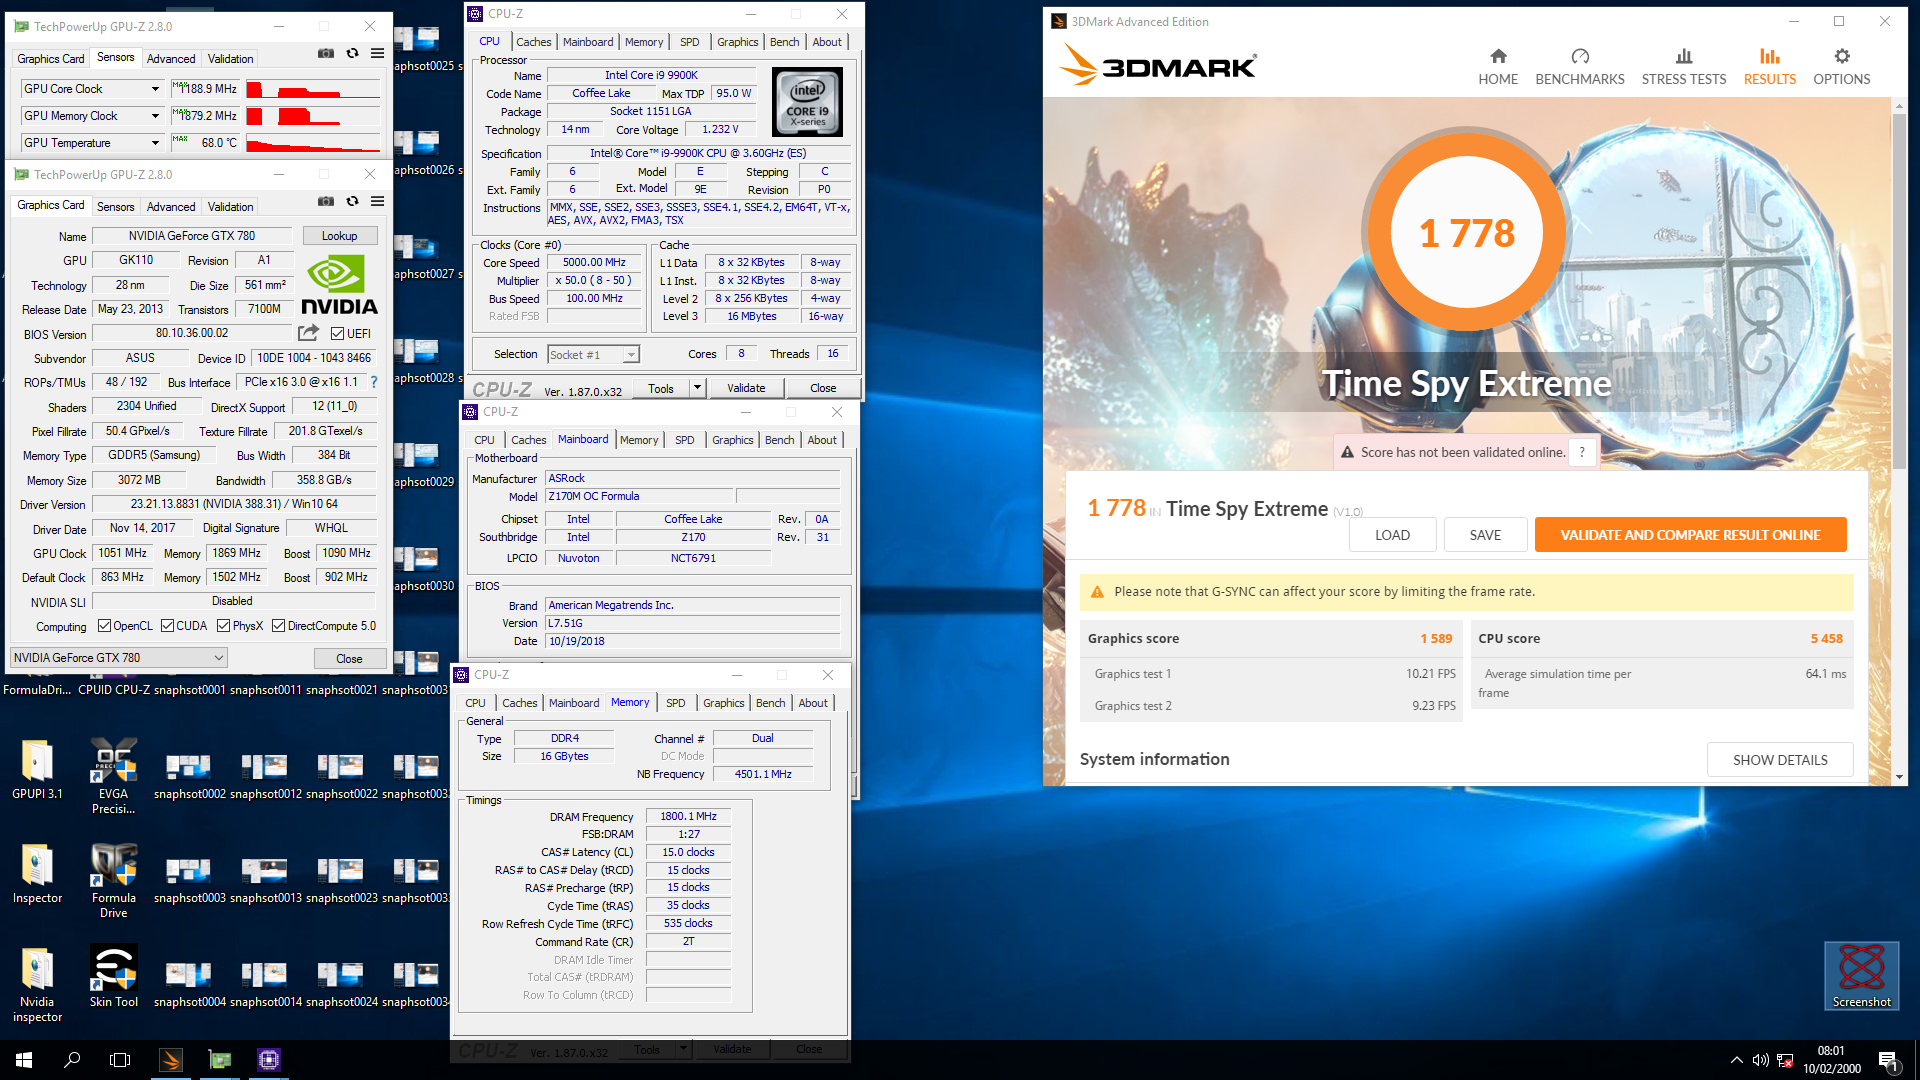Click refresh icon in GPU-Z Sensors window
Image resolution: width=1920 pixels, height=1080 pixels.
352,53
